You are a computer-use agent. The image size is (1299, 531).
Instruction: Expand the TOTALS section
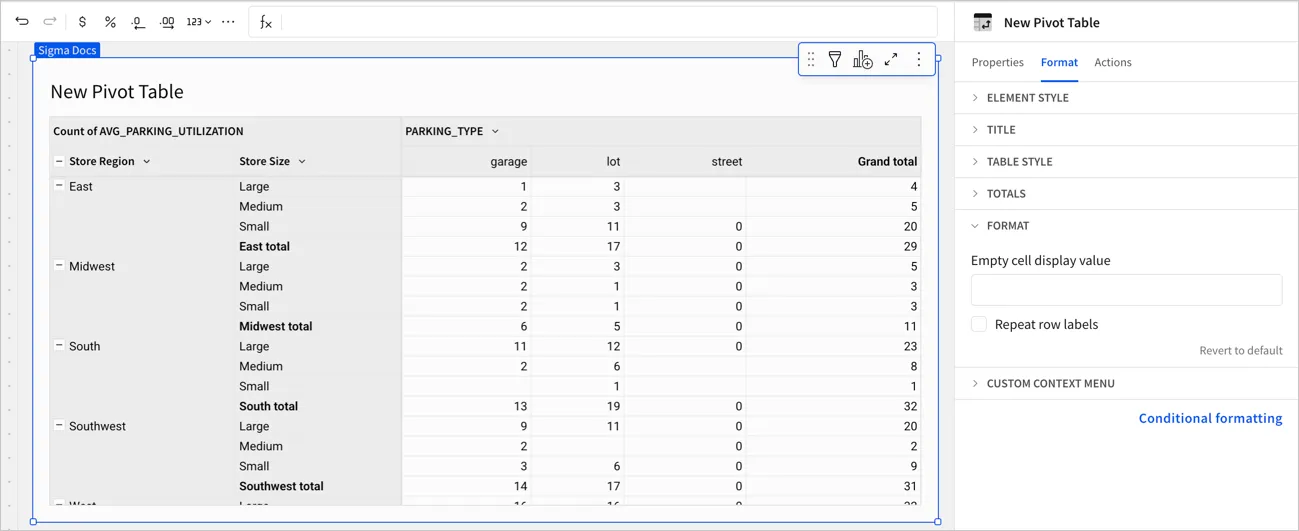pos(1127,194)
